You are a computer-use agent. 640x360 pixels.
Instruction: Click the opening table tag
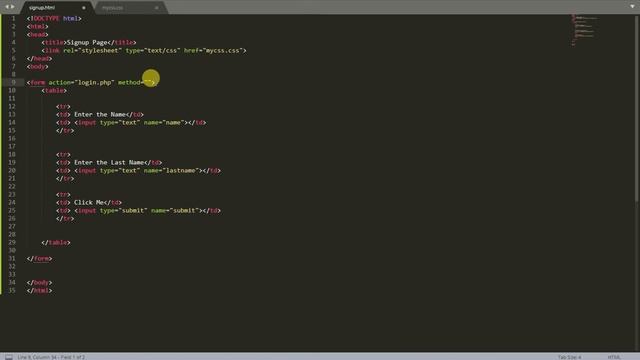[x=54, y=91]
